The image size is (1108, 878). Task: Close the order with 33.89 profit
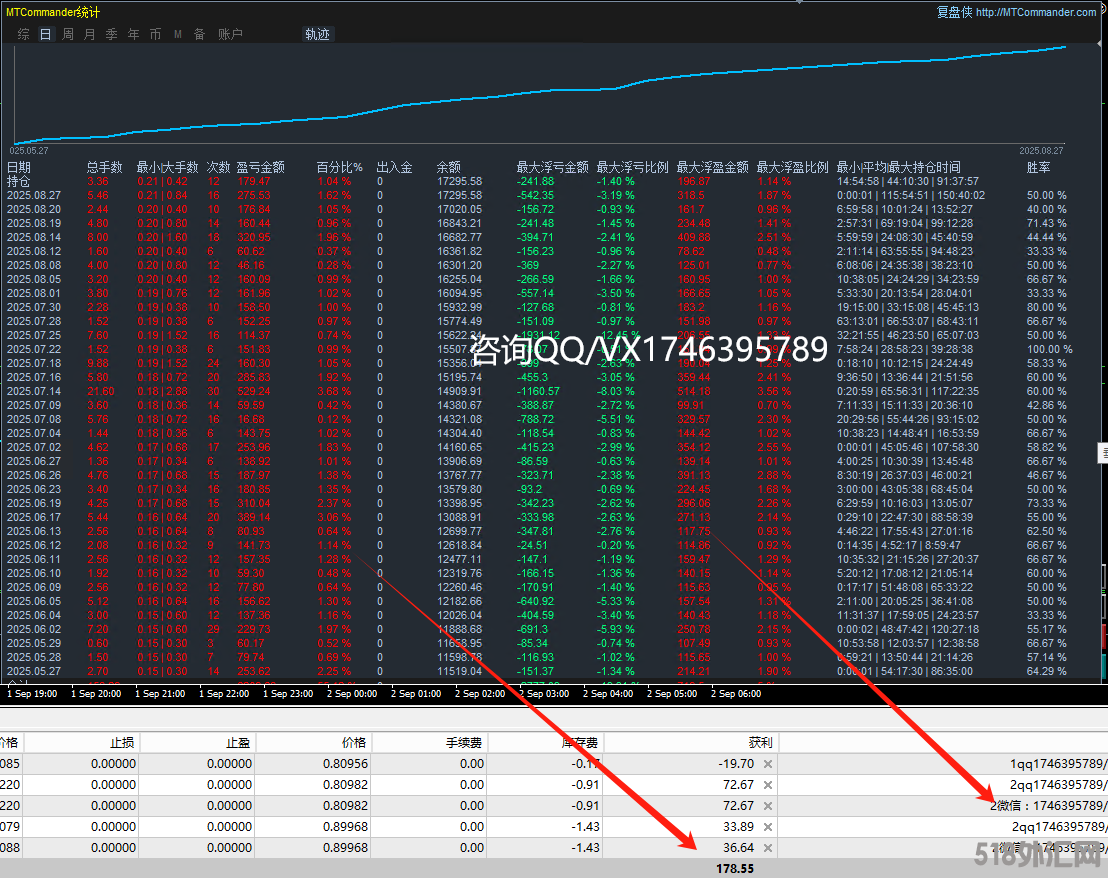767,827
